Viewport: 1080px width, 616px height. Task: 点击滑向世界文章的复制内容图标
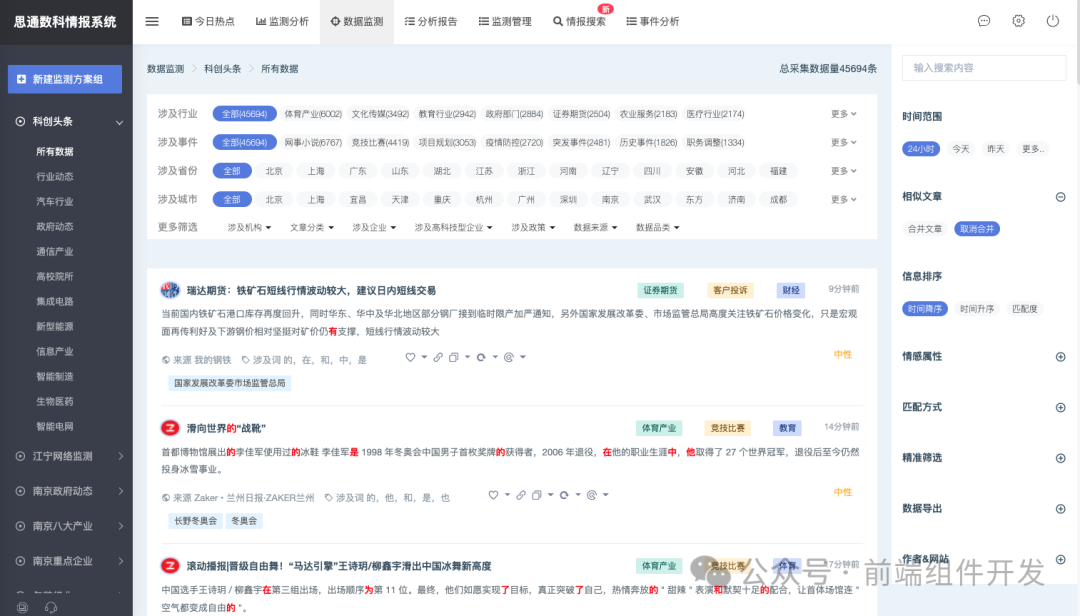(x=539, y=494)
